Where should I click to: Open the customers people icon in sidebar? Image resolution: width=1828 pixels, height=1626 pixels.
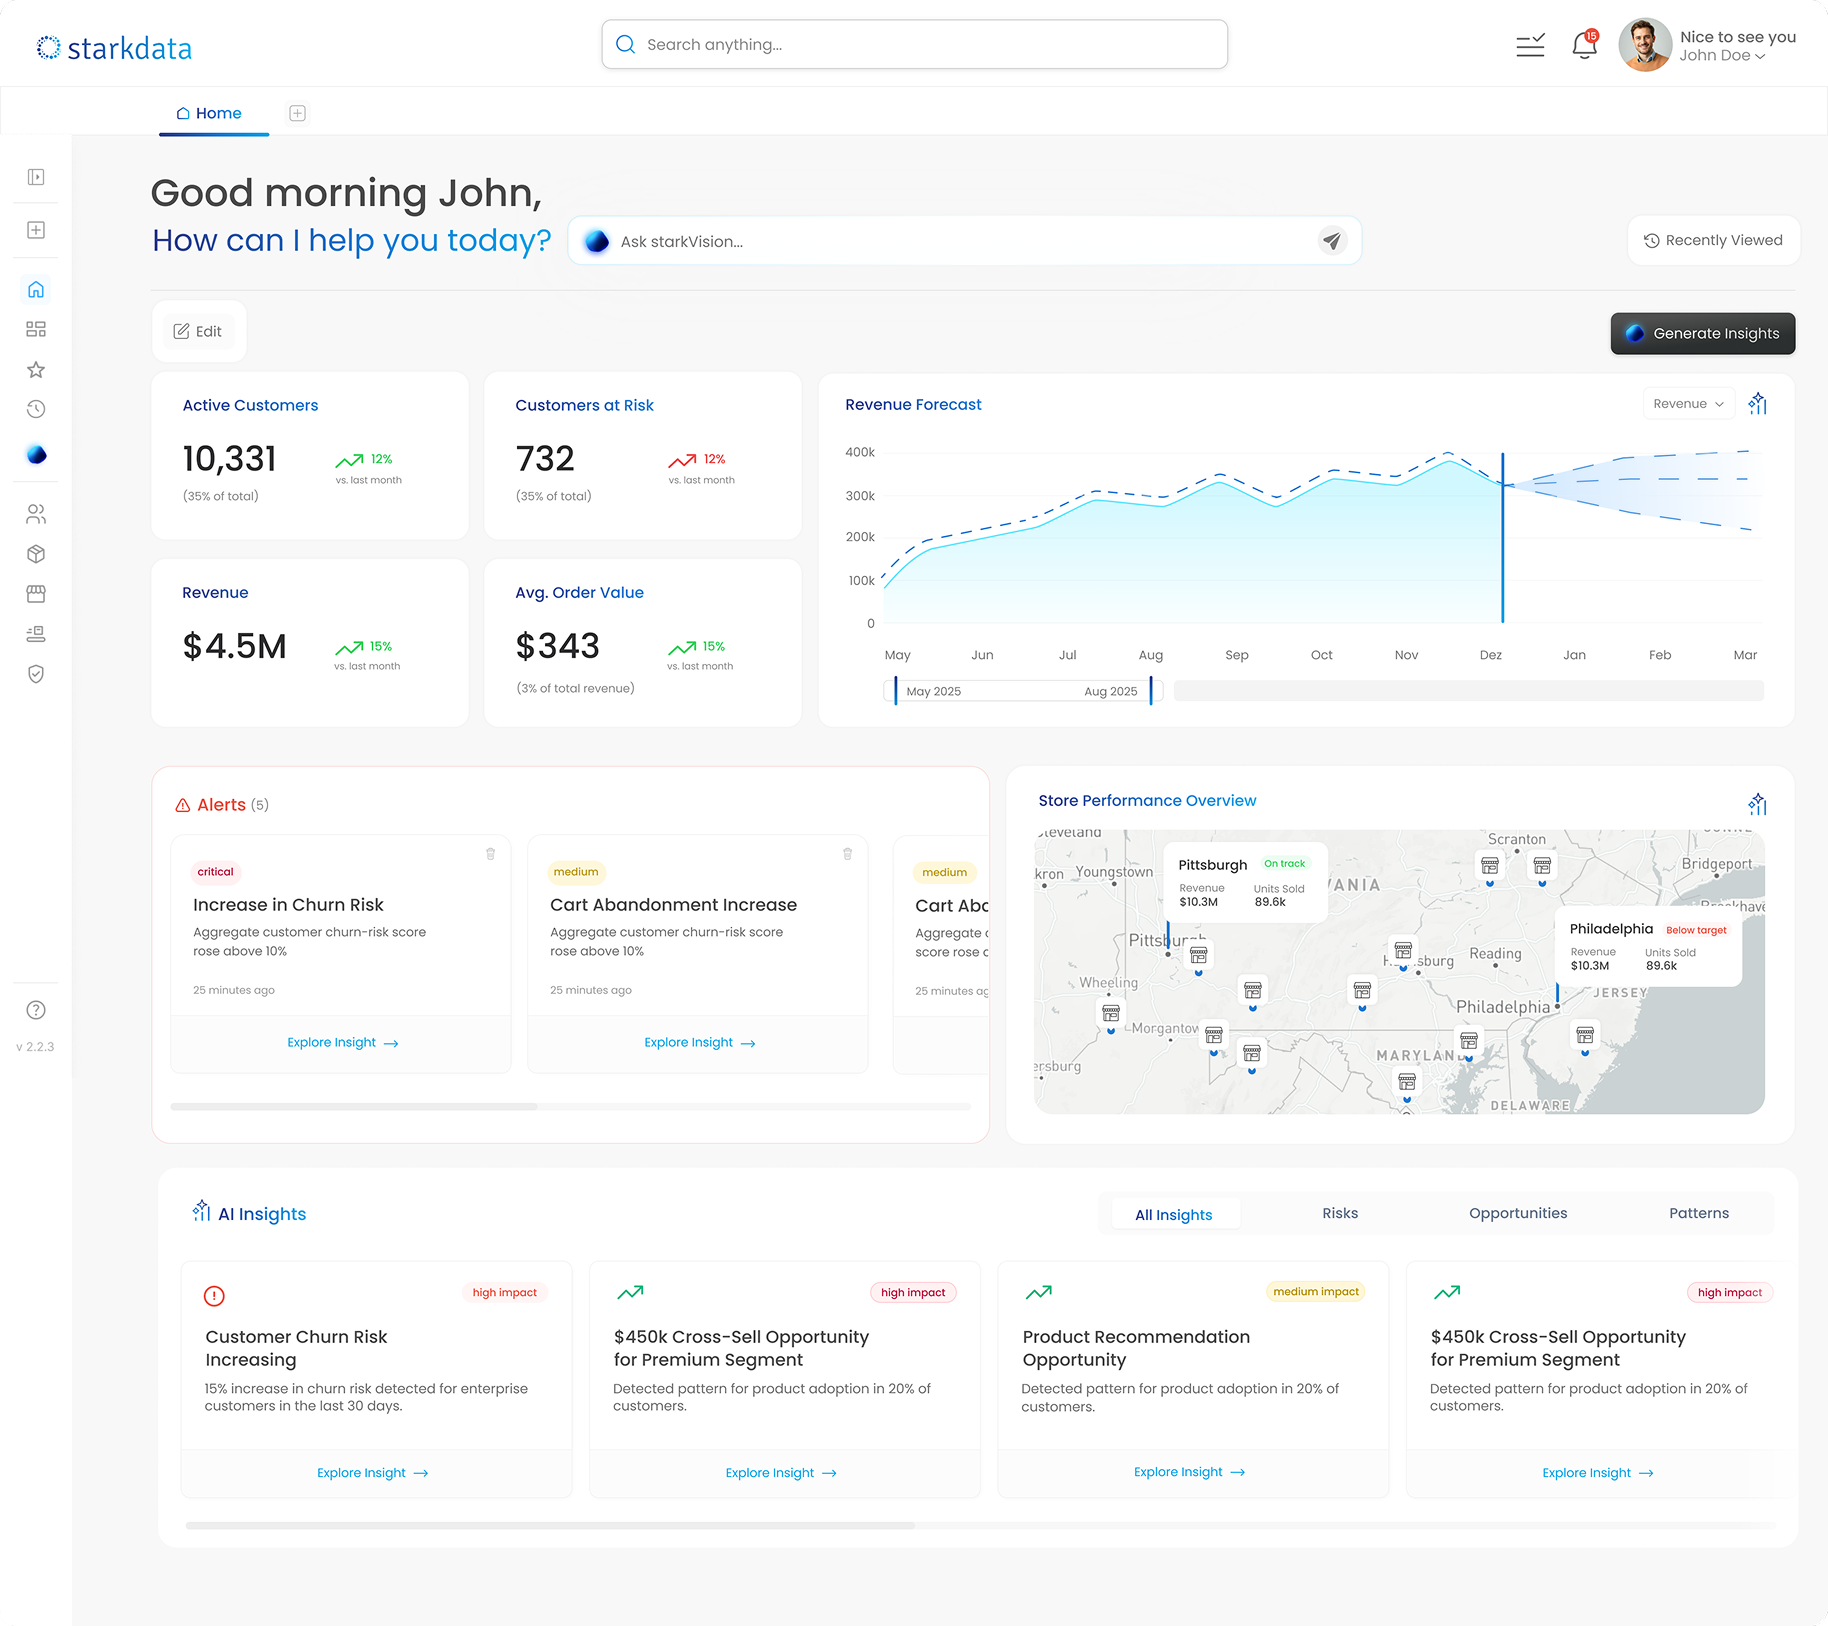coord(36,514)
